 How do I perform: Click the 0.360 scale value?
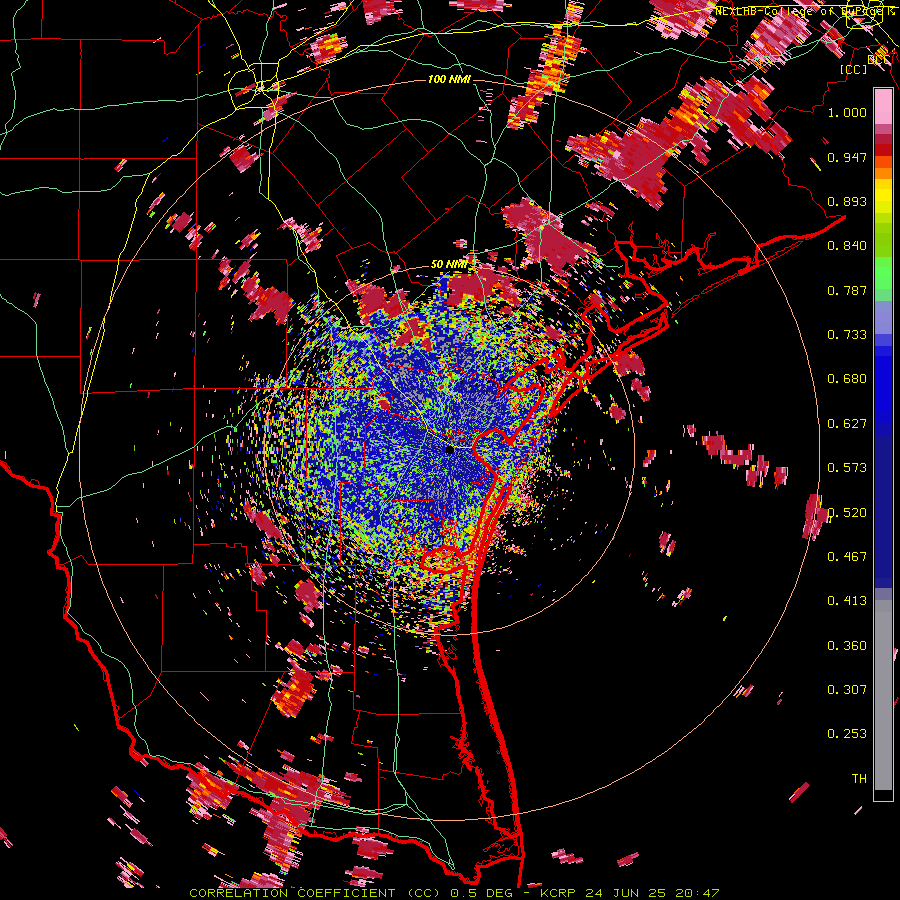point(847,646)
